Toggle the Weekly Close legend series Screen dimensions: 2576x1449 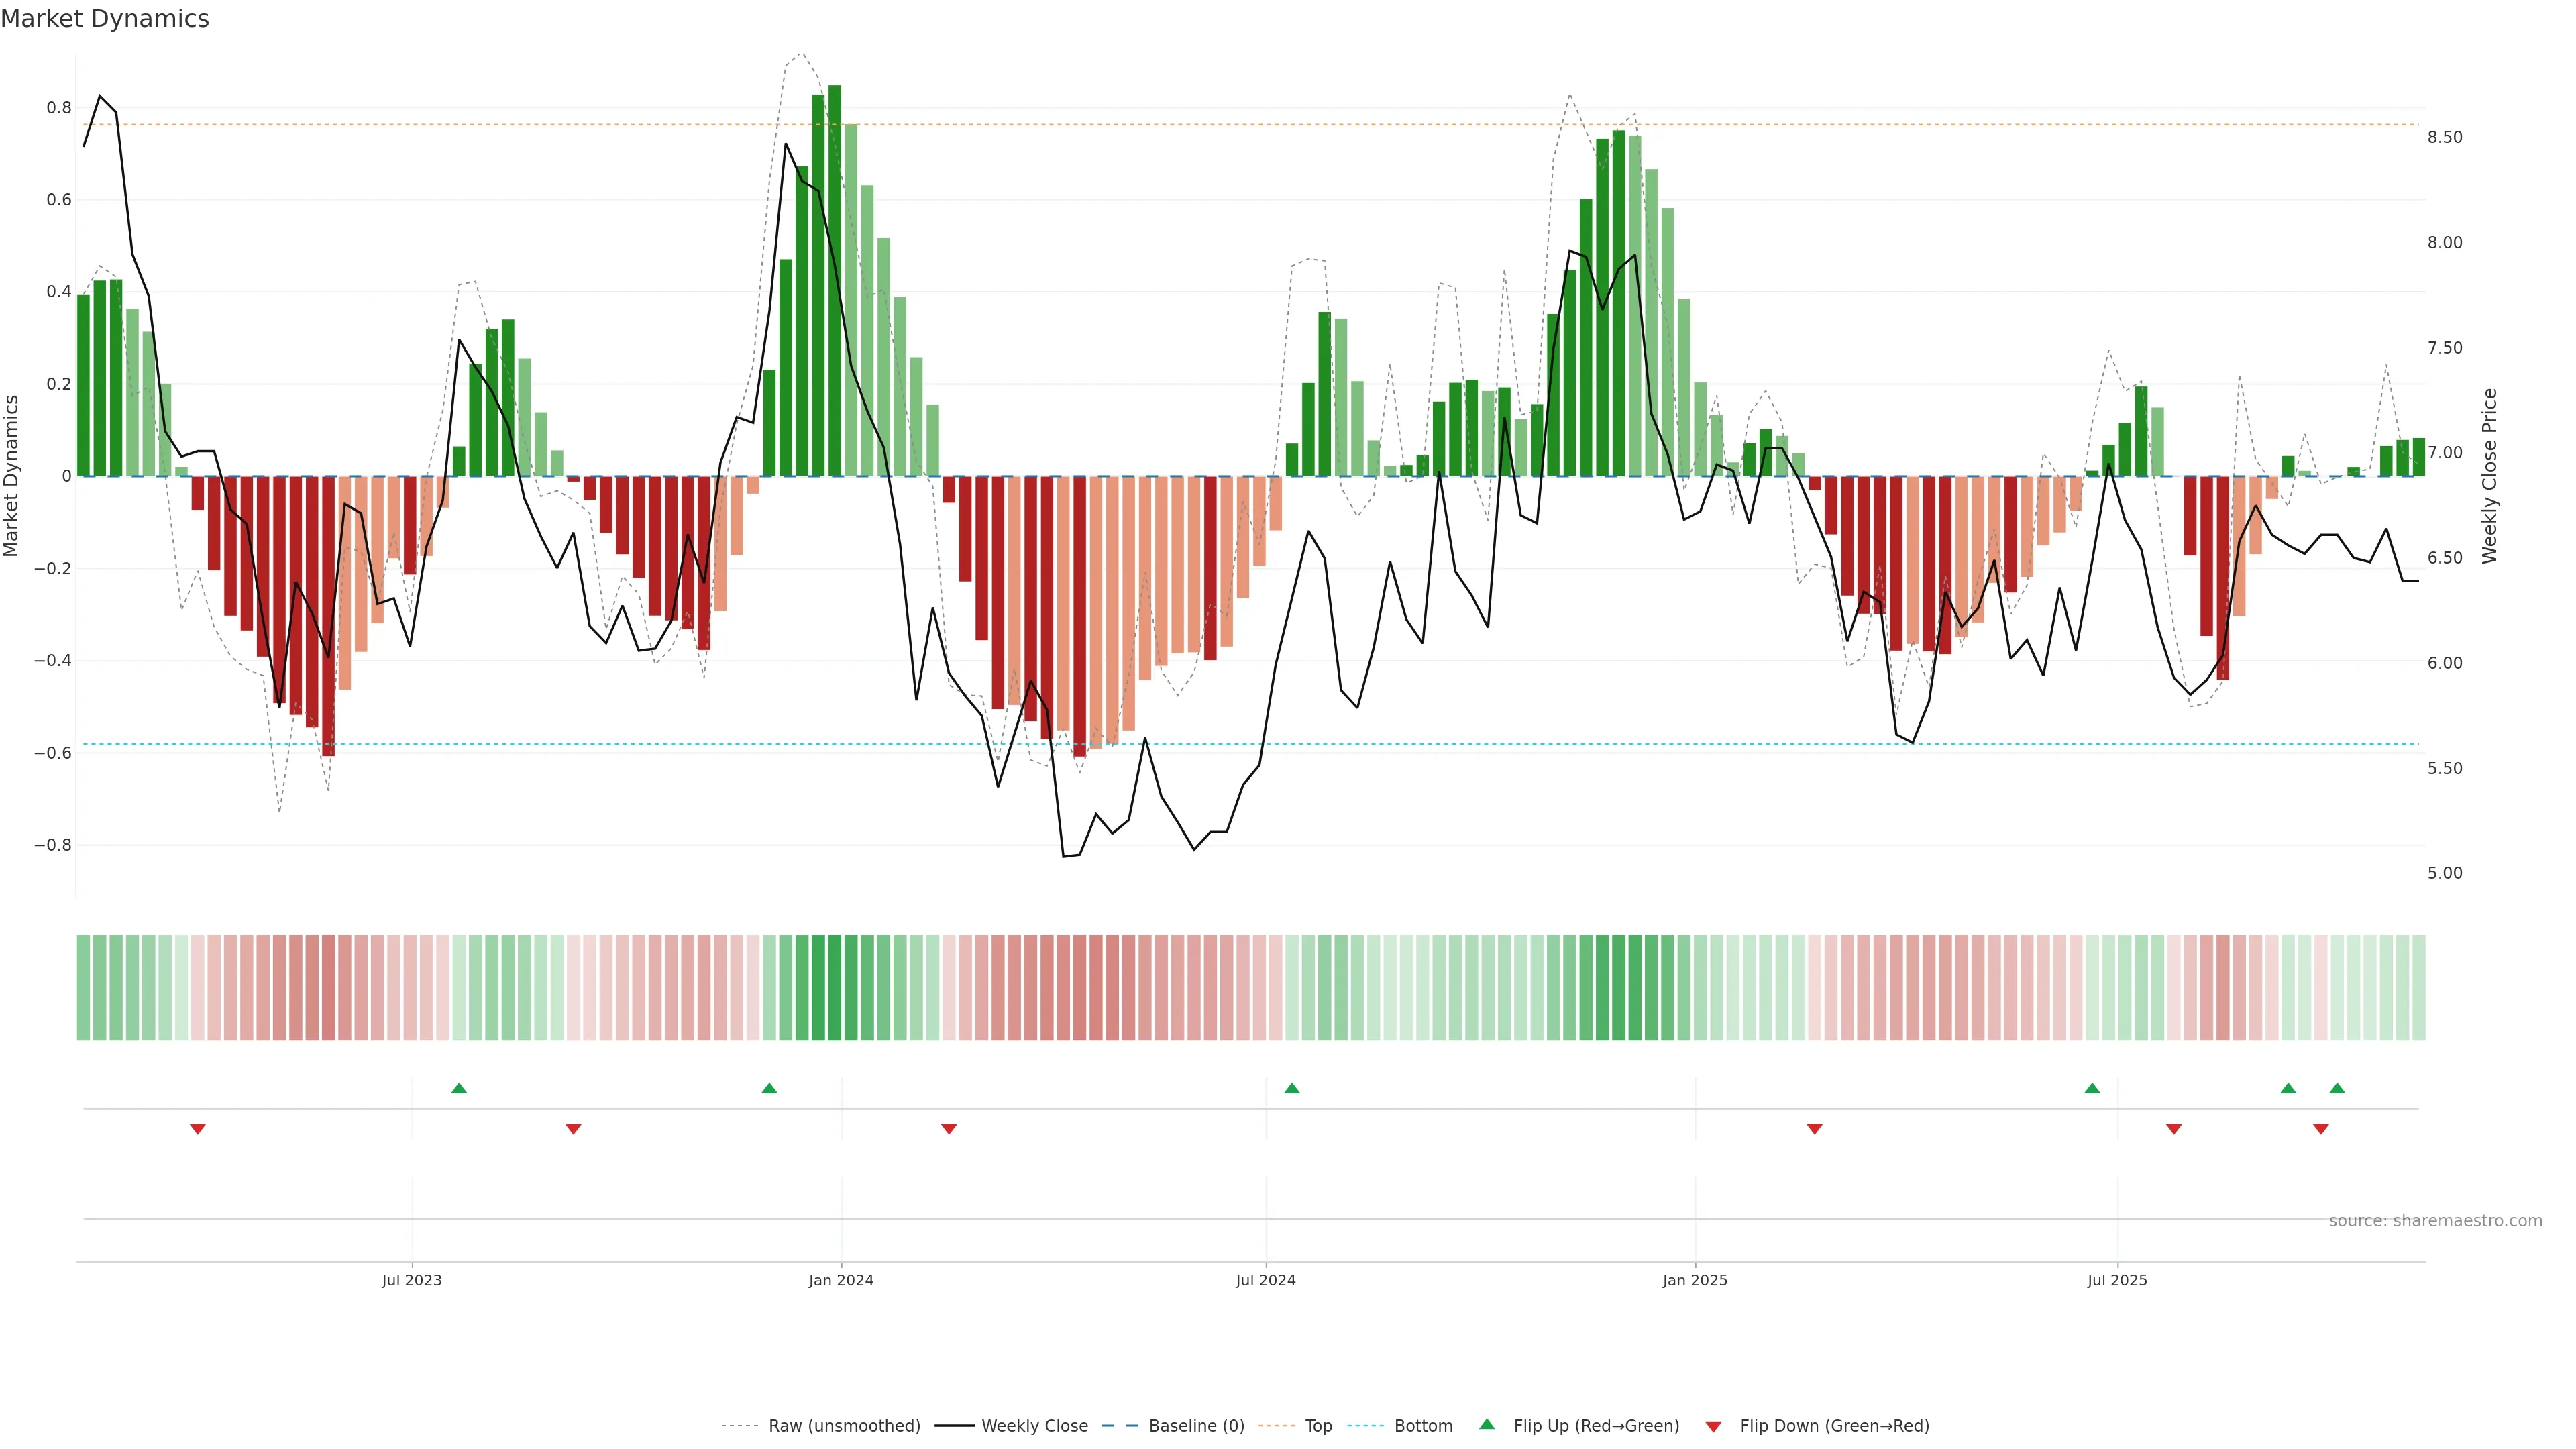pos(1034,1426)
